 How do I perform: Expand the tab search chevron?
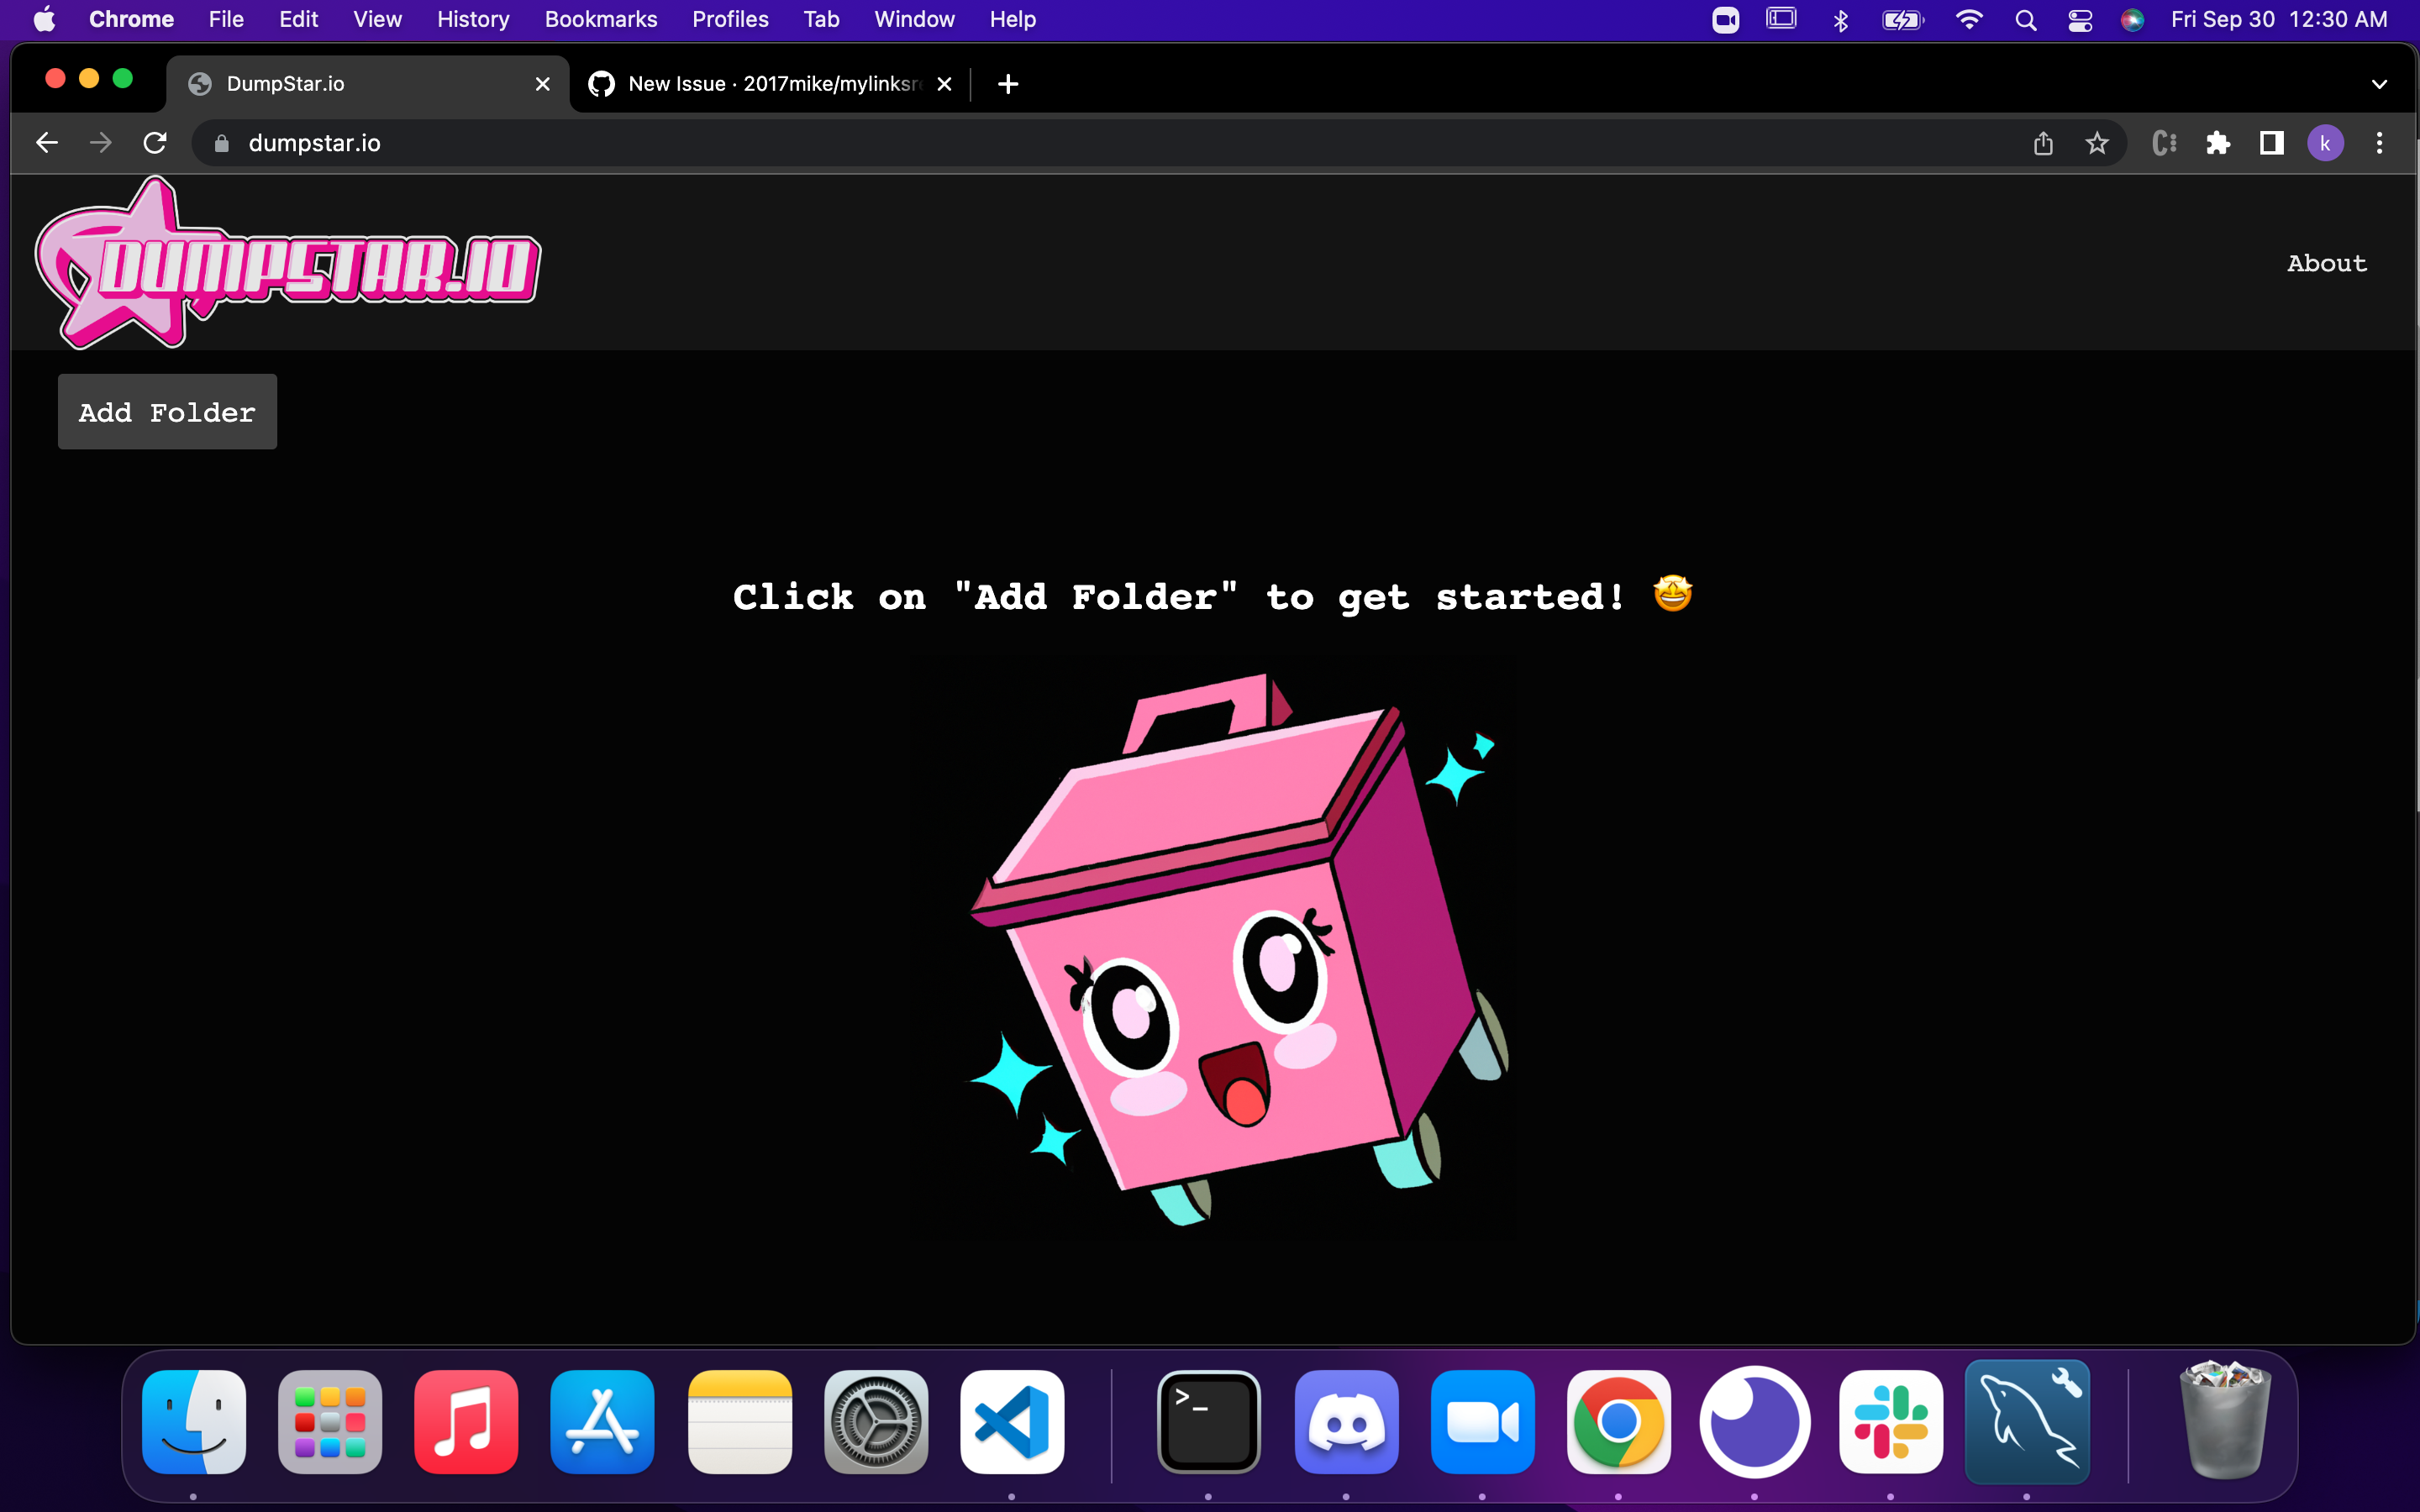point(2379,84)
